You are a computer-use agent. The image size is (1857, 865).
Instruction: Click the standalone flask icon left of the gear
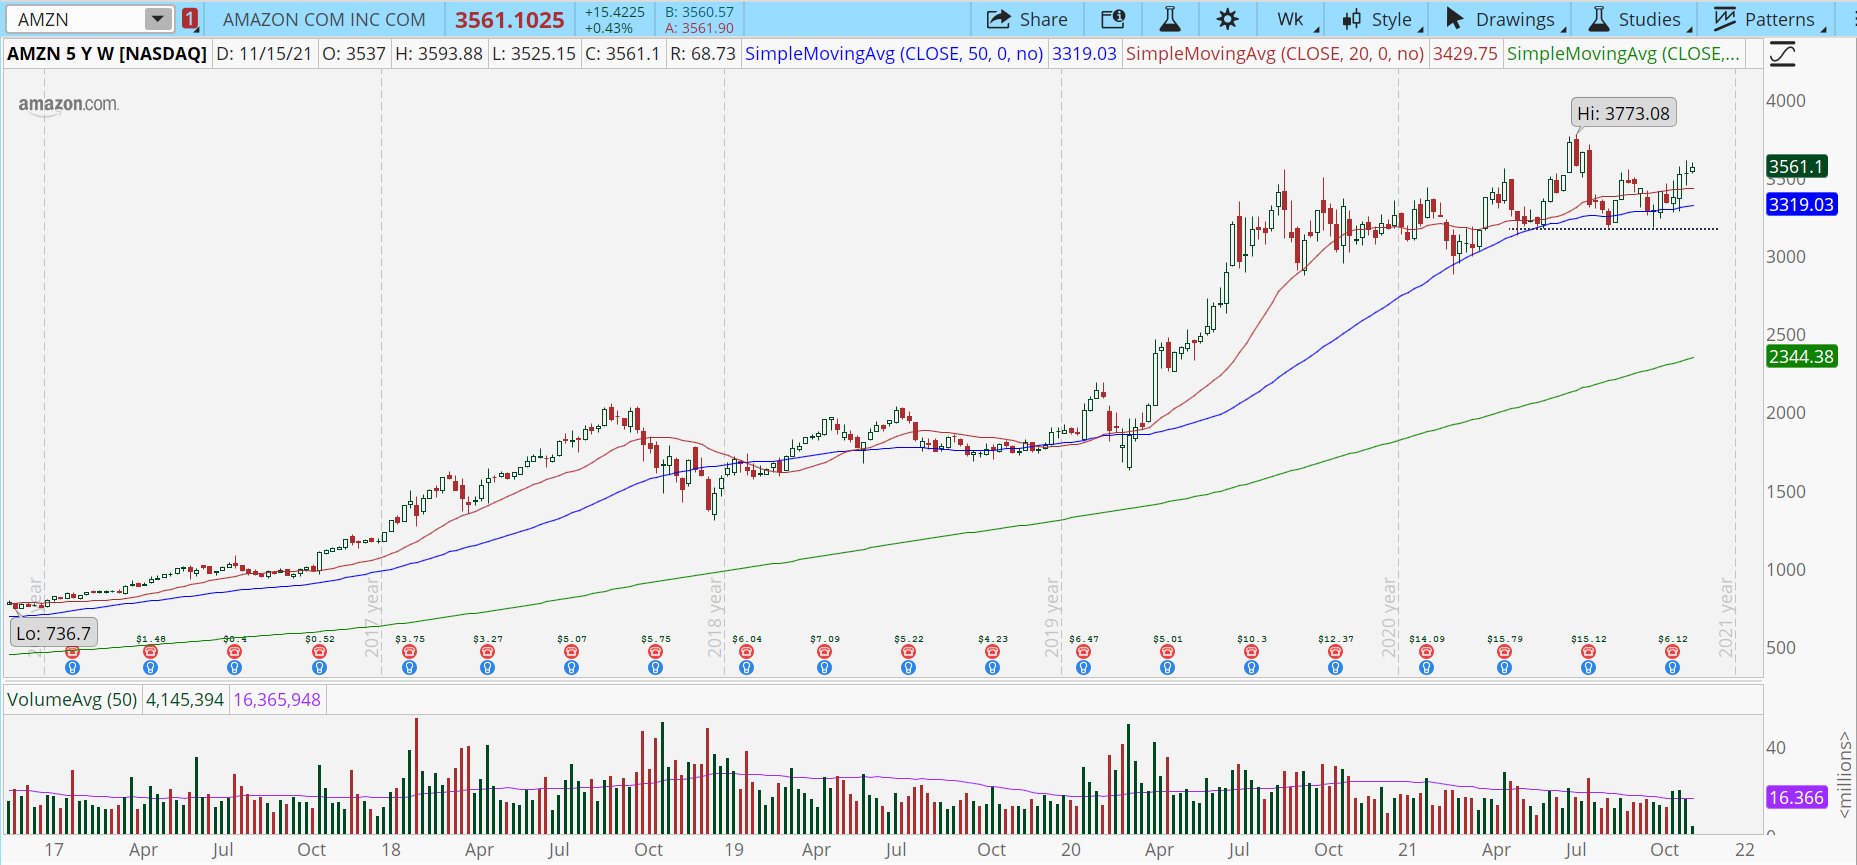(1169, 19)
